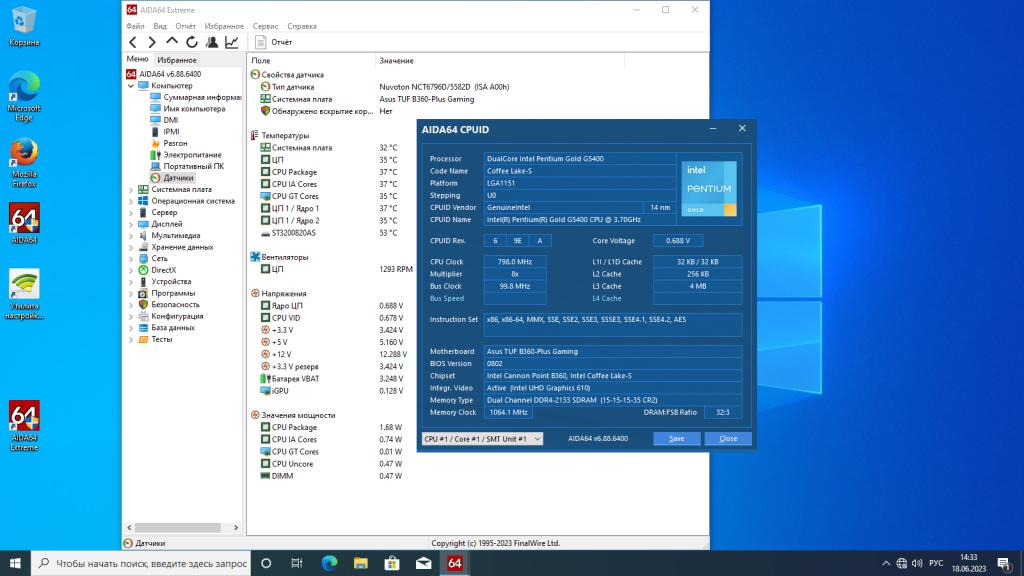Click the Электропитание power item

[192, 155]
